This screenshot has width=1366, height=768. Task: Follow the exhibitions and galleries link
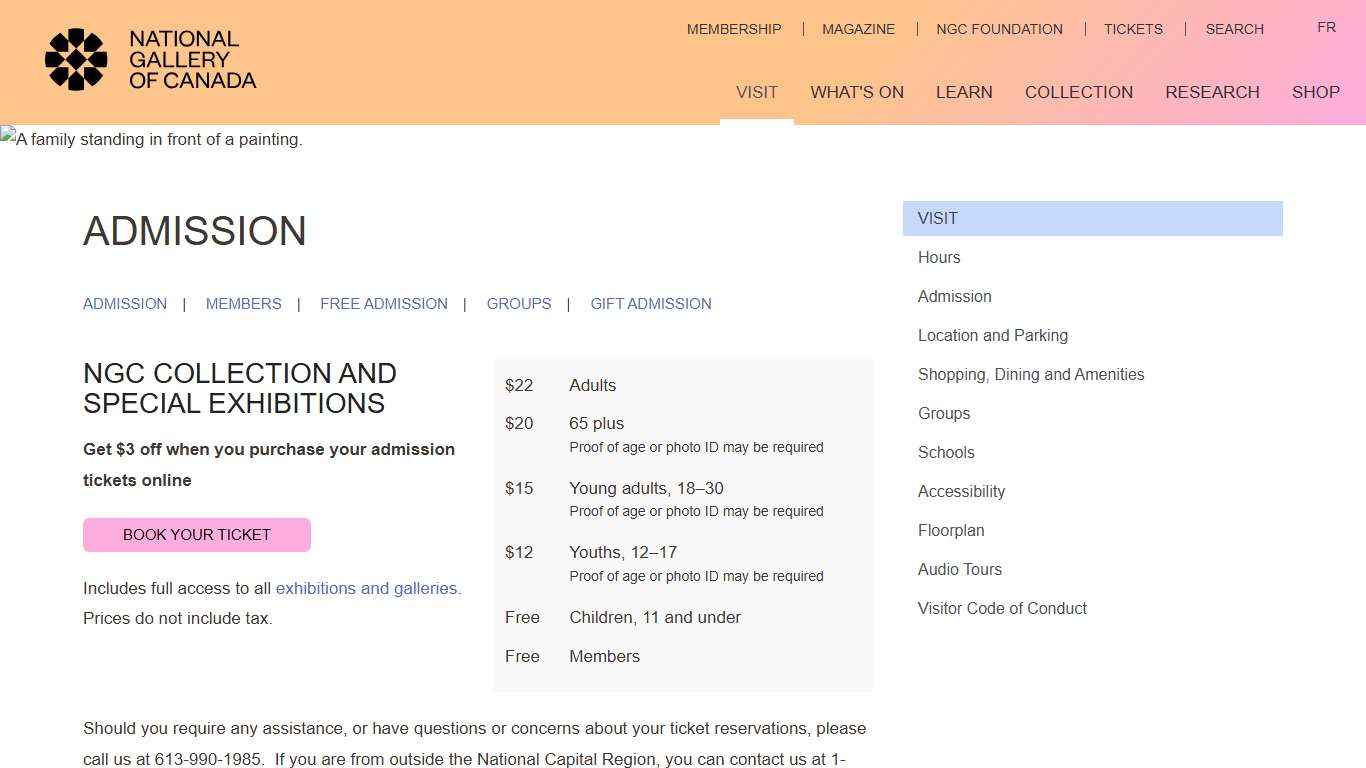[366, 588]
